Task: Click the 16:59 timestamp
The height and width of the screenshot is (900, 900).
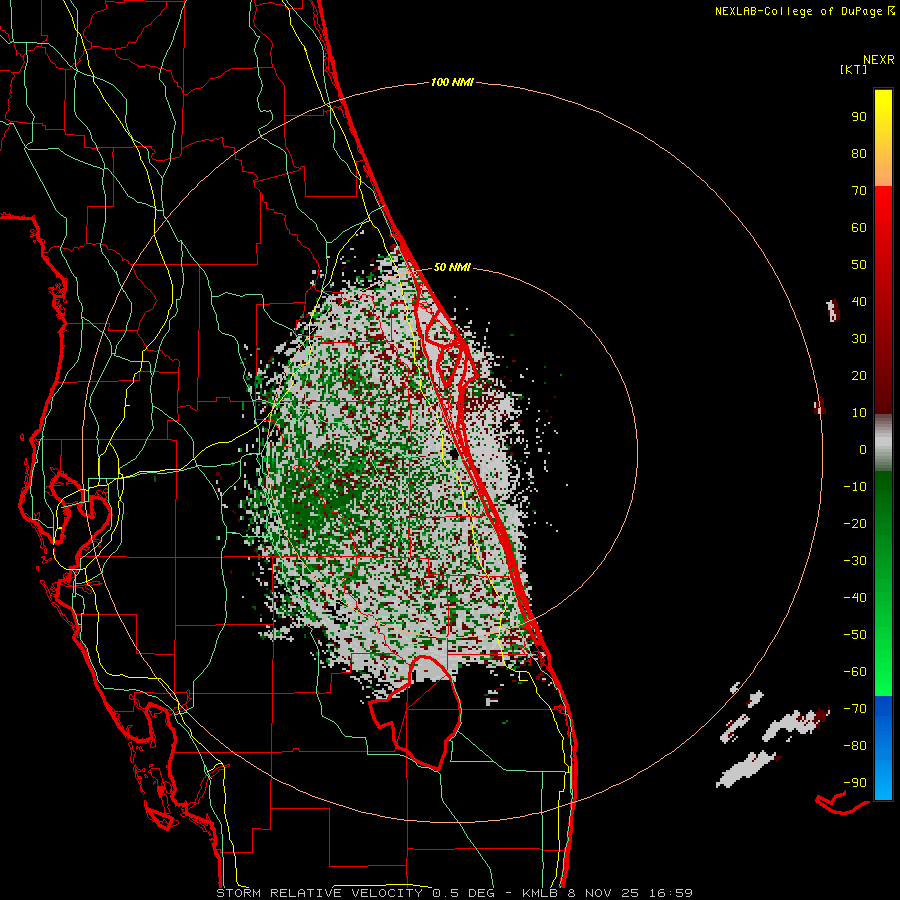Action: click(671, 893)
